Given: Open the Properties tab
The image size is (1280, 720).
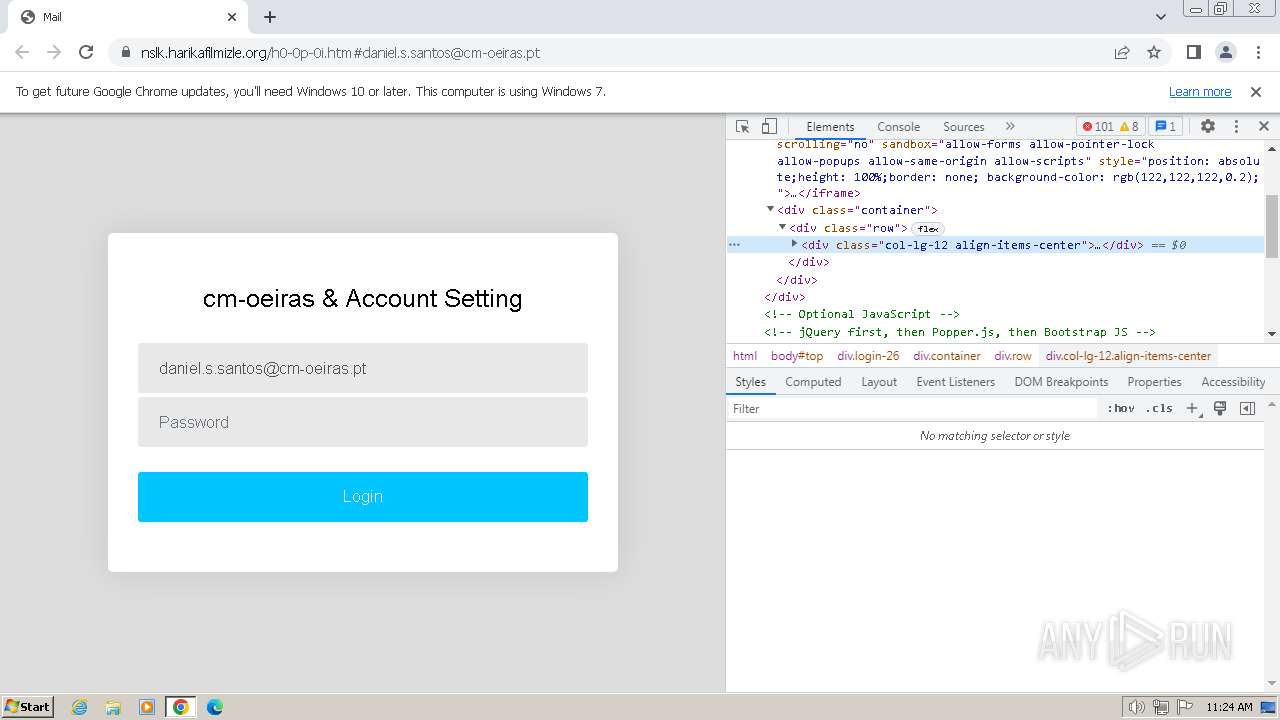Looking at the screenshot, I should click(1154, 382).
